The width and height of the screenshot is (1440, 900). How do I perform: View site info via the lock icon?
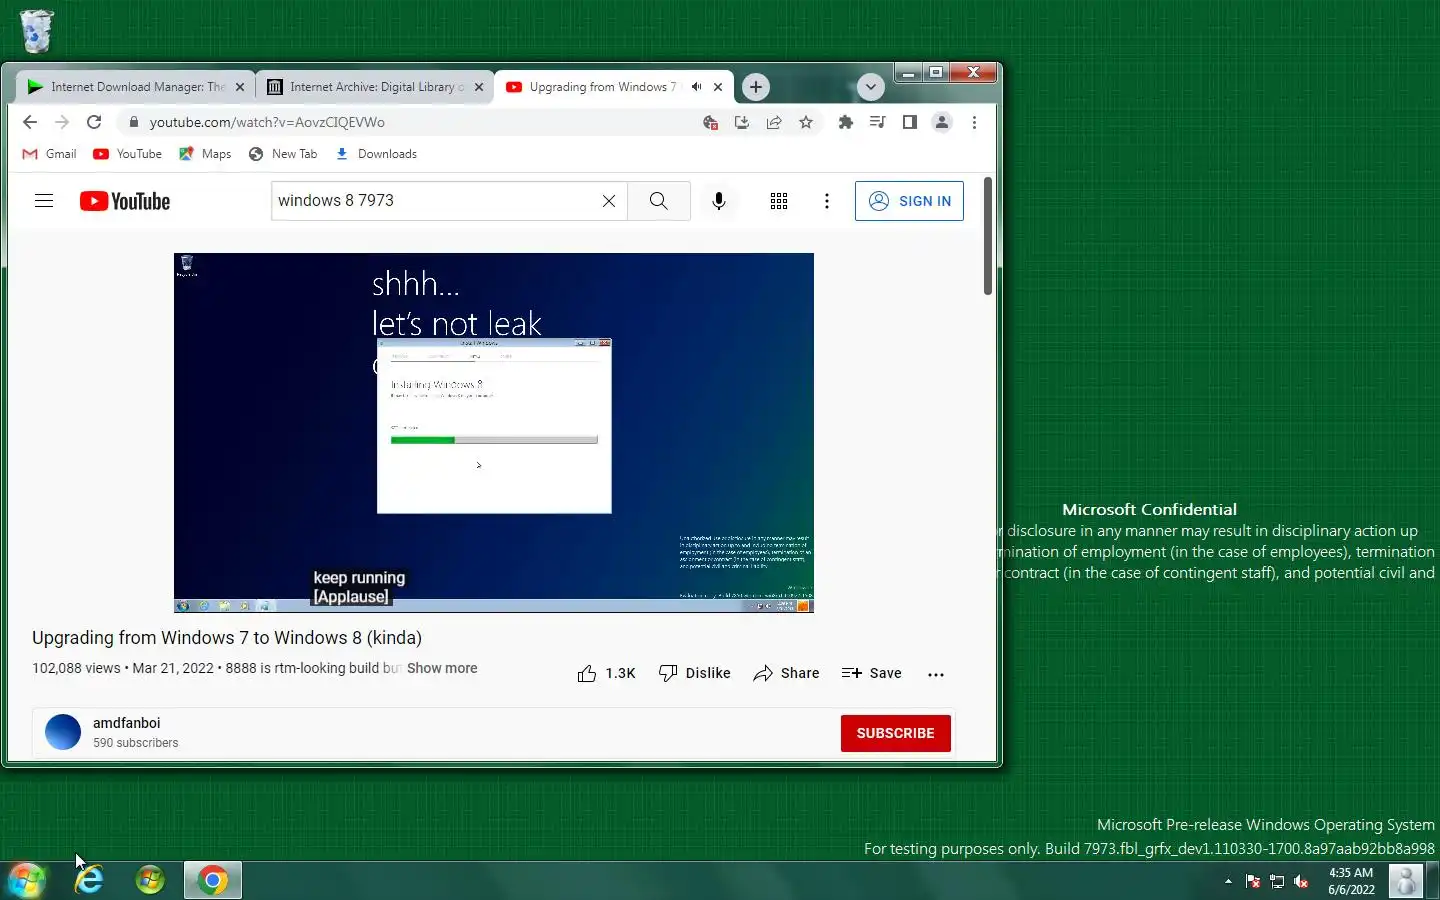(133, 122)
